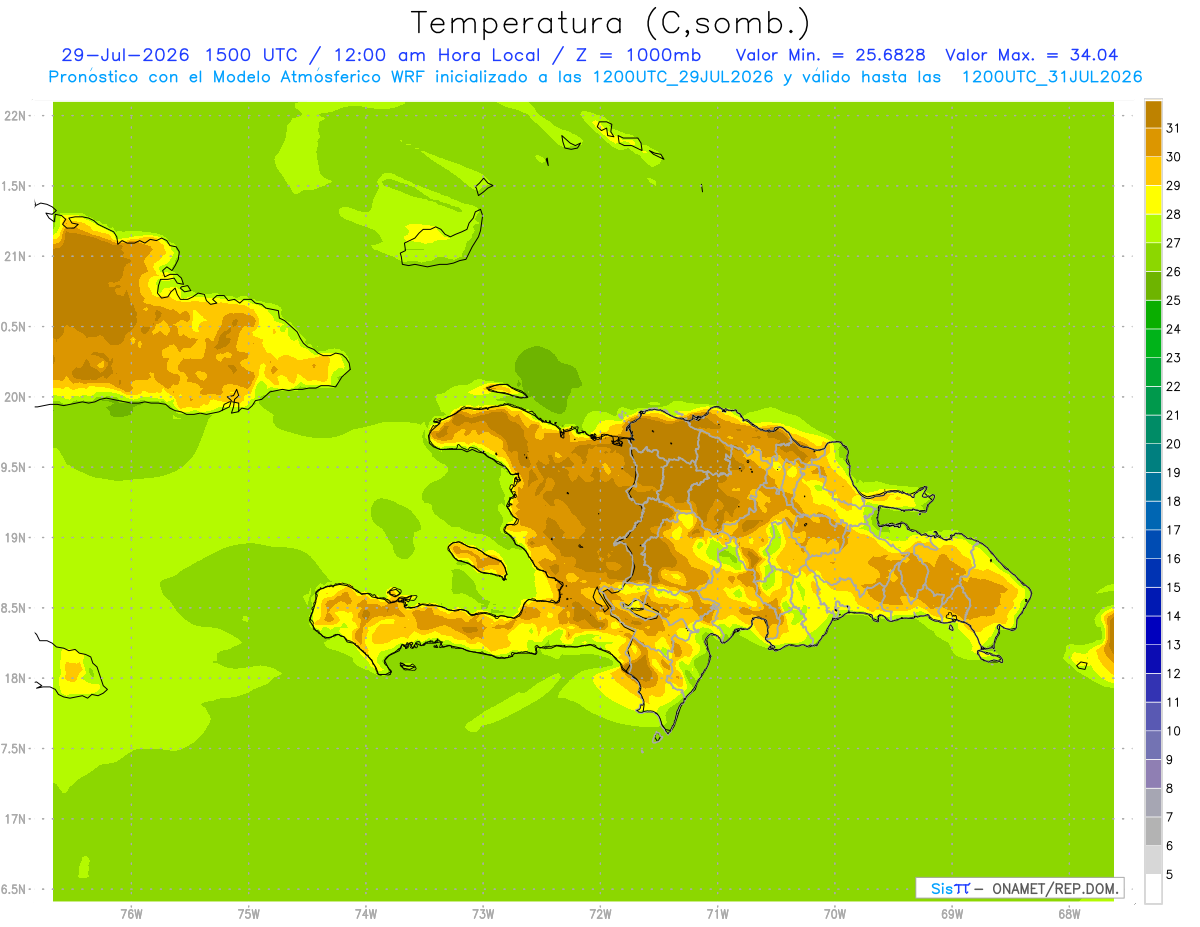Click the legend color band between 28 and 29
The image size is (1200, 927).
(1153, 200)
